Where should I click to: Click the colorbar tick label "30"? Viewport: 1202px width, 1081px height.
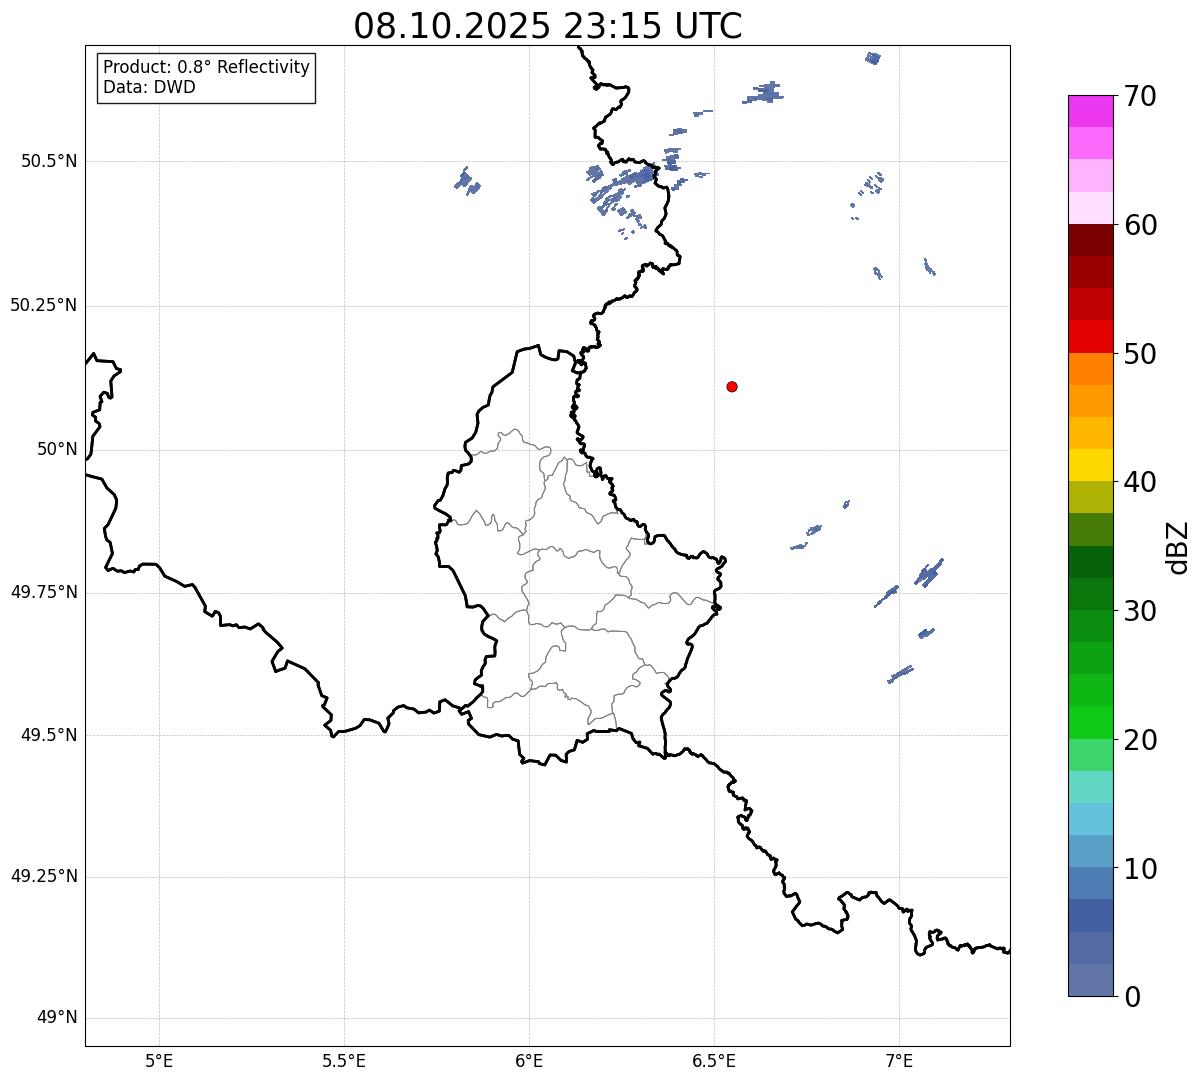coord(1141,611)
